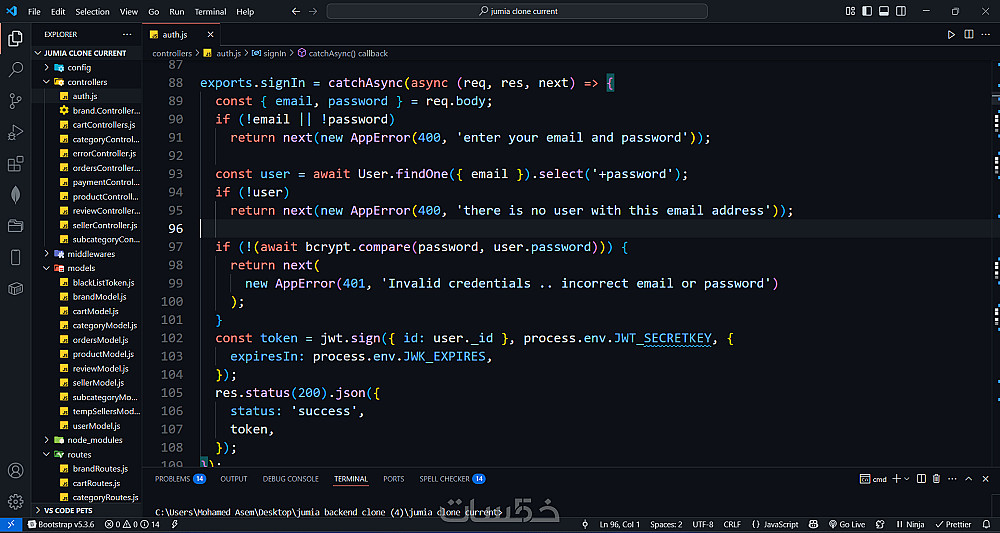This screenshot has width=1000, height=533.
Task: Click Bootstrap v5.3.6 in status bar
Action: (x=61, y=524)
